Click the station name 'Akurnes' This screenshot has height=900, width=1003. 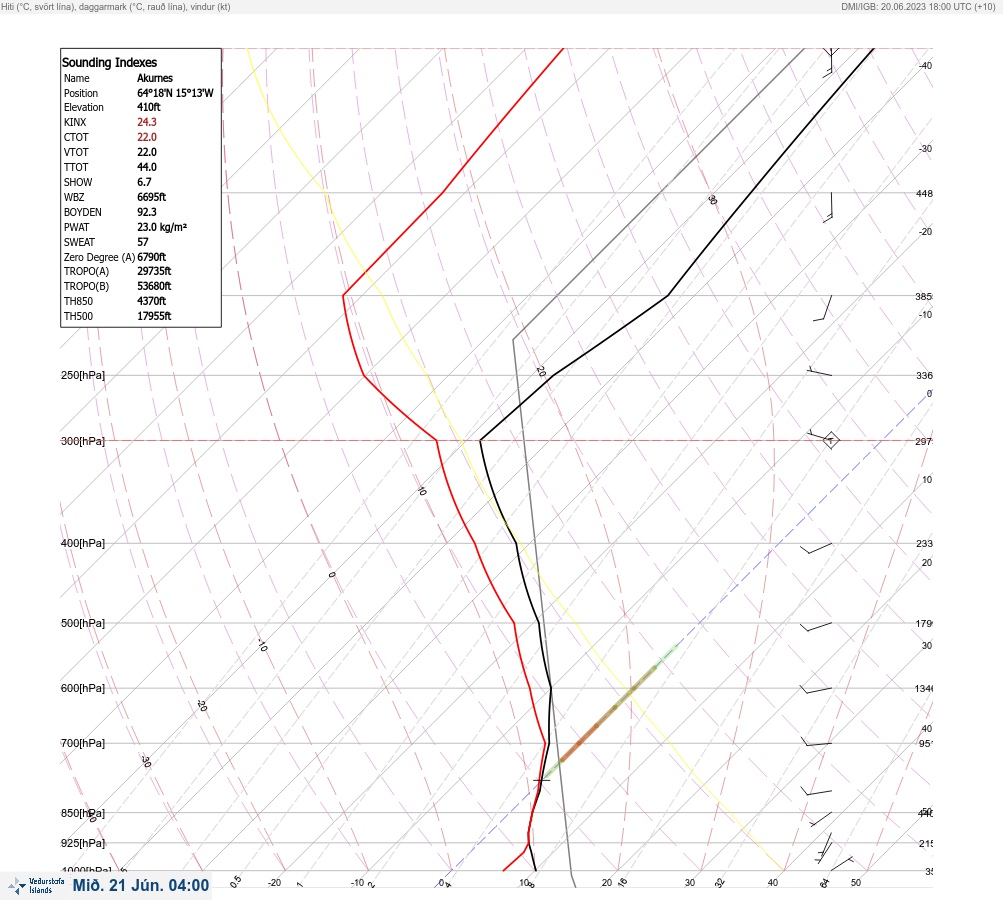[x=155, y=78]
